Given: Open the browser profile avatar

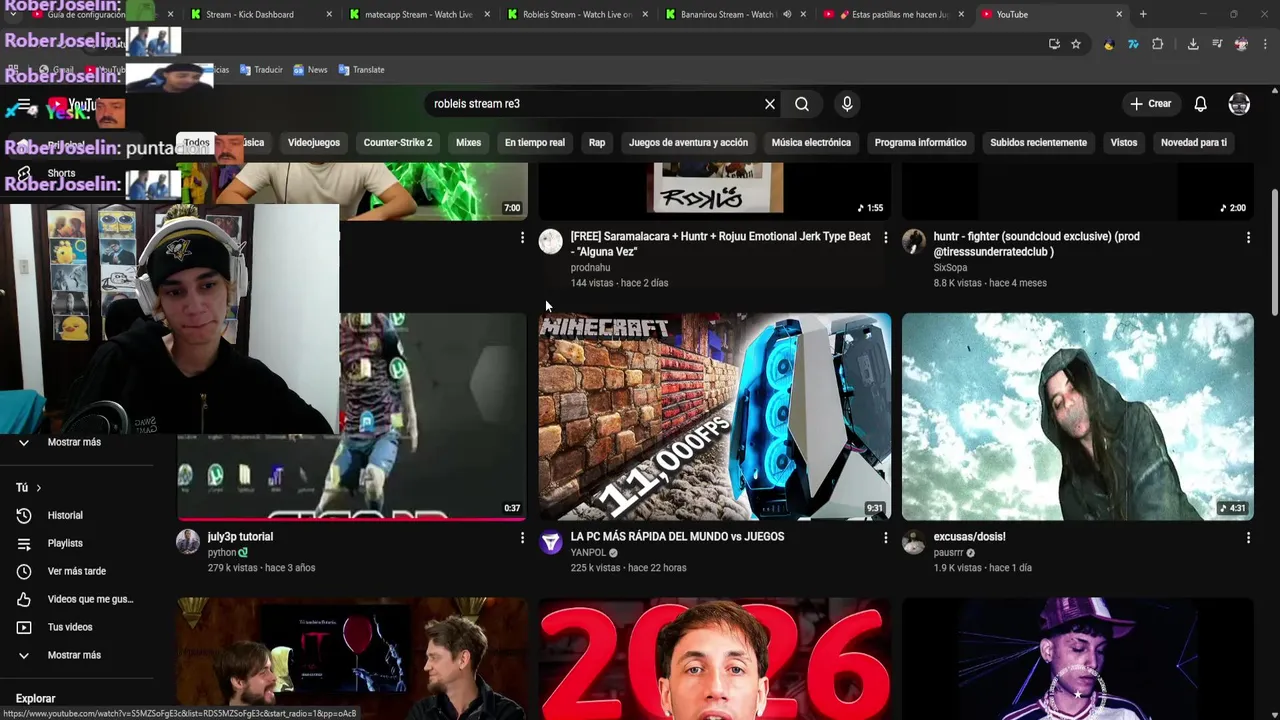Looking at the screenshot, I should coord(1242,44).
